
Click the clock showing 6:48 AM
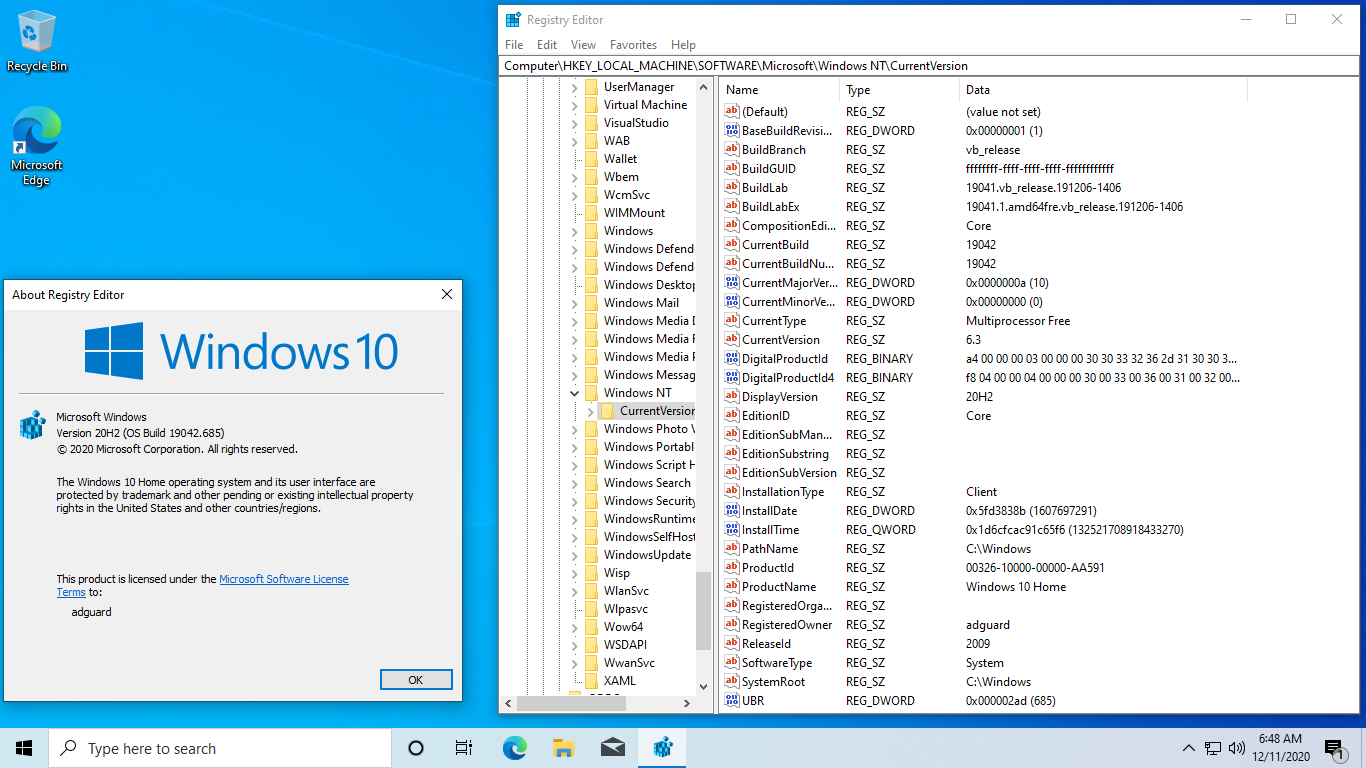pyautogui.click(x=1280, y=739)
